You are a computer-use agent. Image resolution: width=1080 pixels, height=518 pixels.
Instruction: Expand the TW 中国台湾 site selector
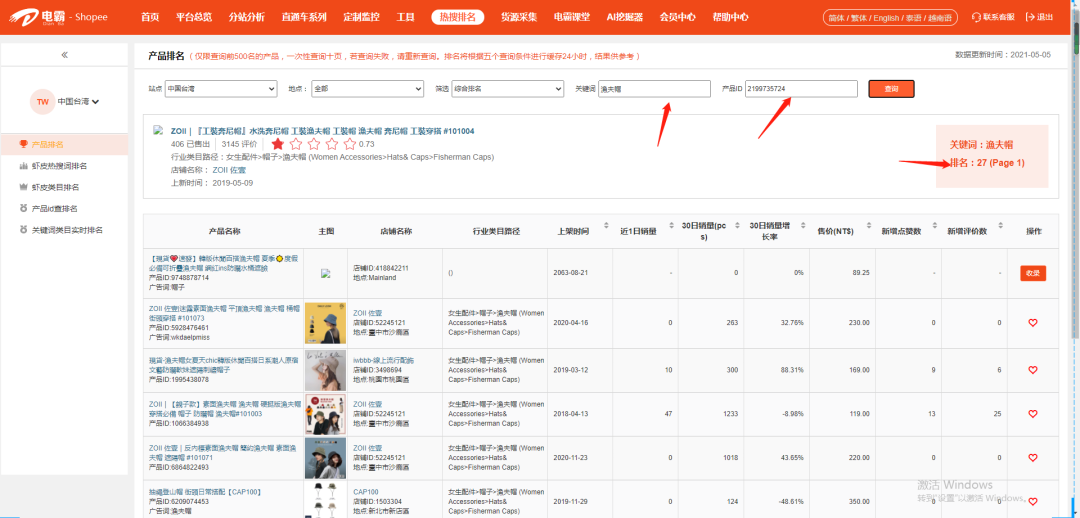[x=96, y=102]
